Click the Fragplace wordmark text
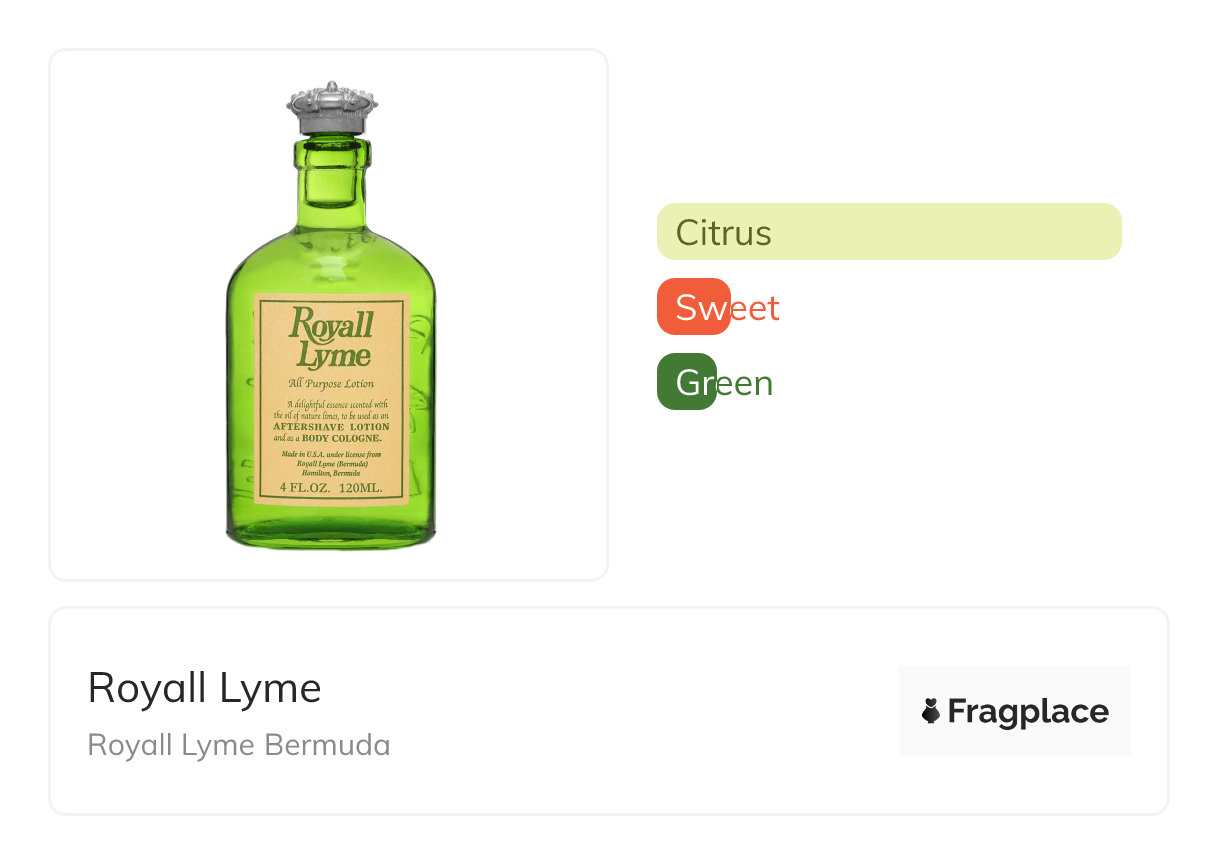Screen dimensions: 1218x864 point(1028,711)
